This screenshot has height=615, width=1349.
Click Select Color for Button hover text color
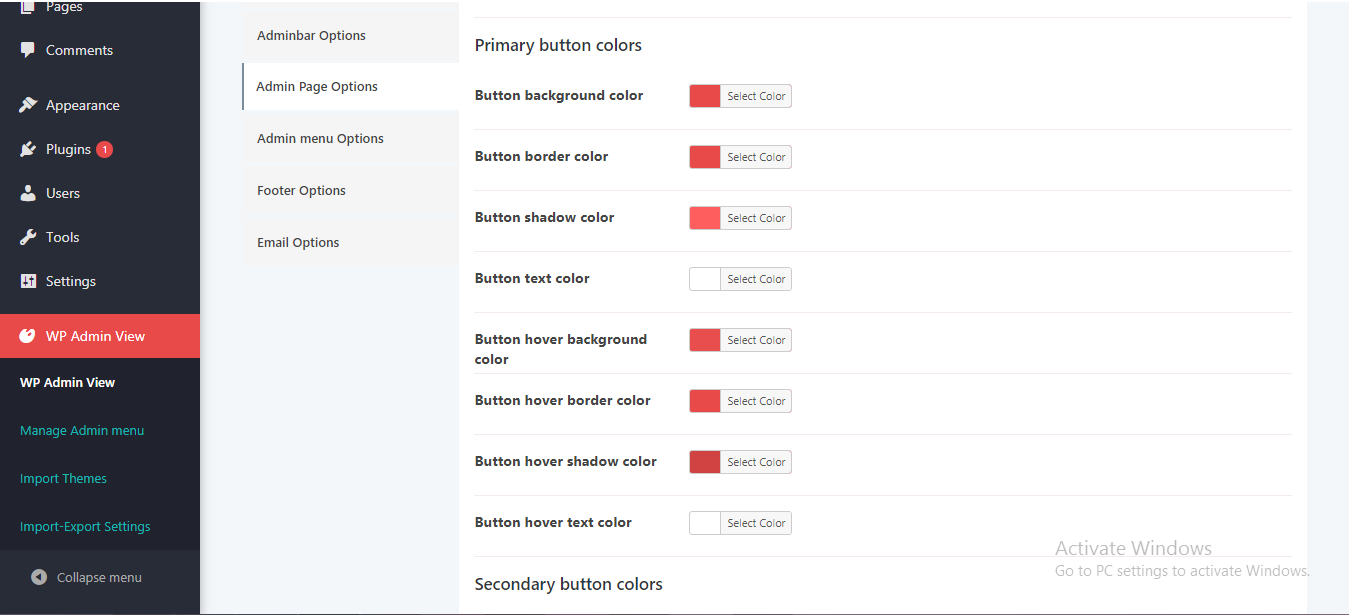[756, 523]
